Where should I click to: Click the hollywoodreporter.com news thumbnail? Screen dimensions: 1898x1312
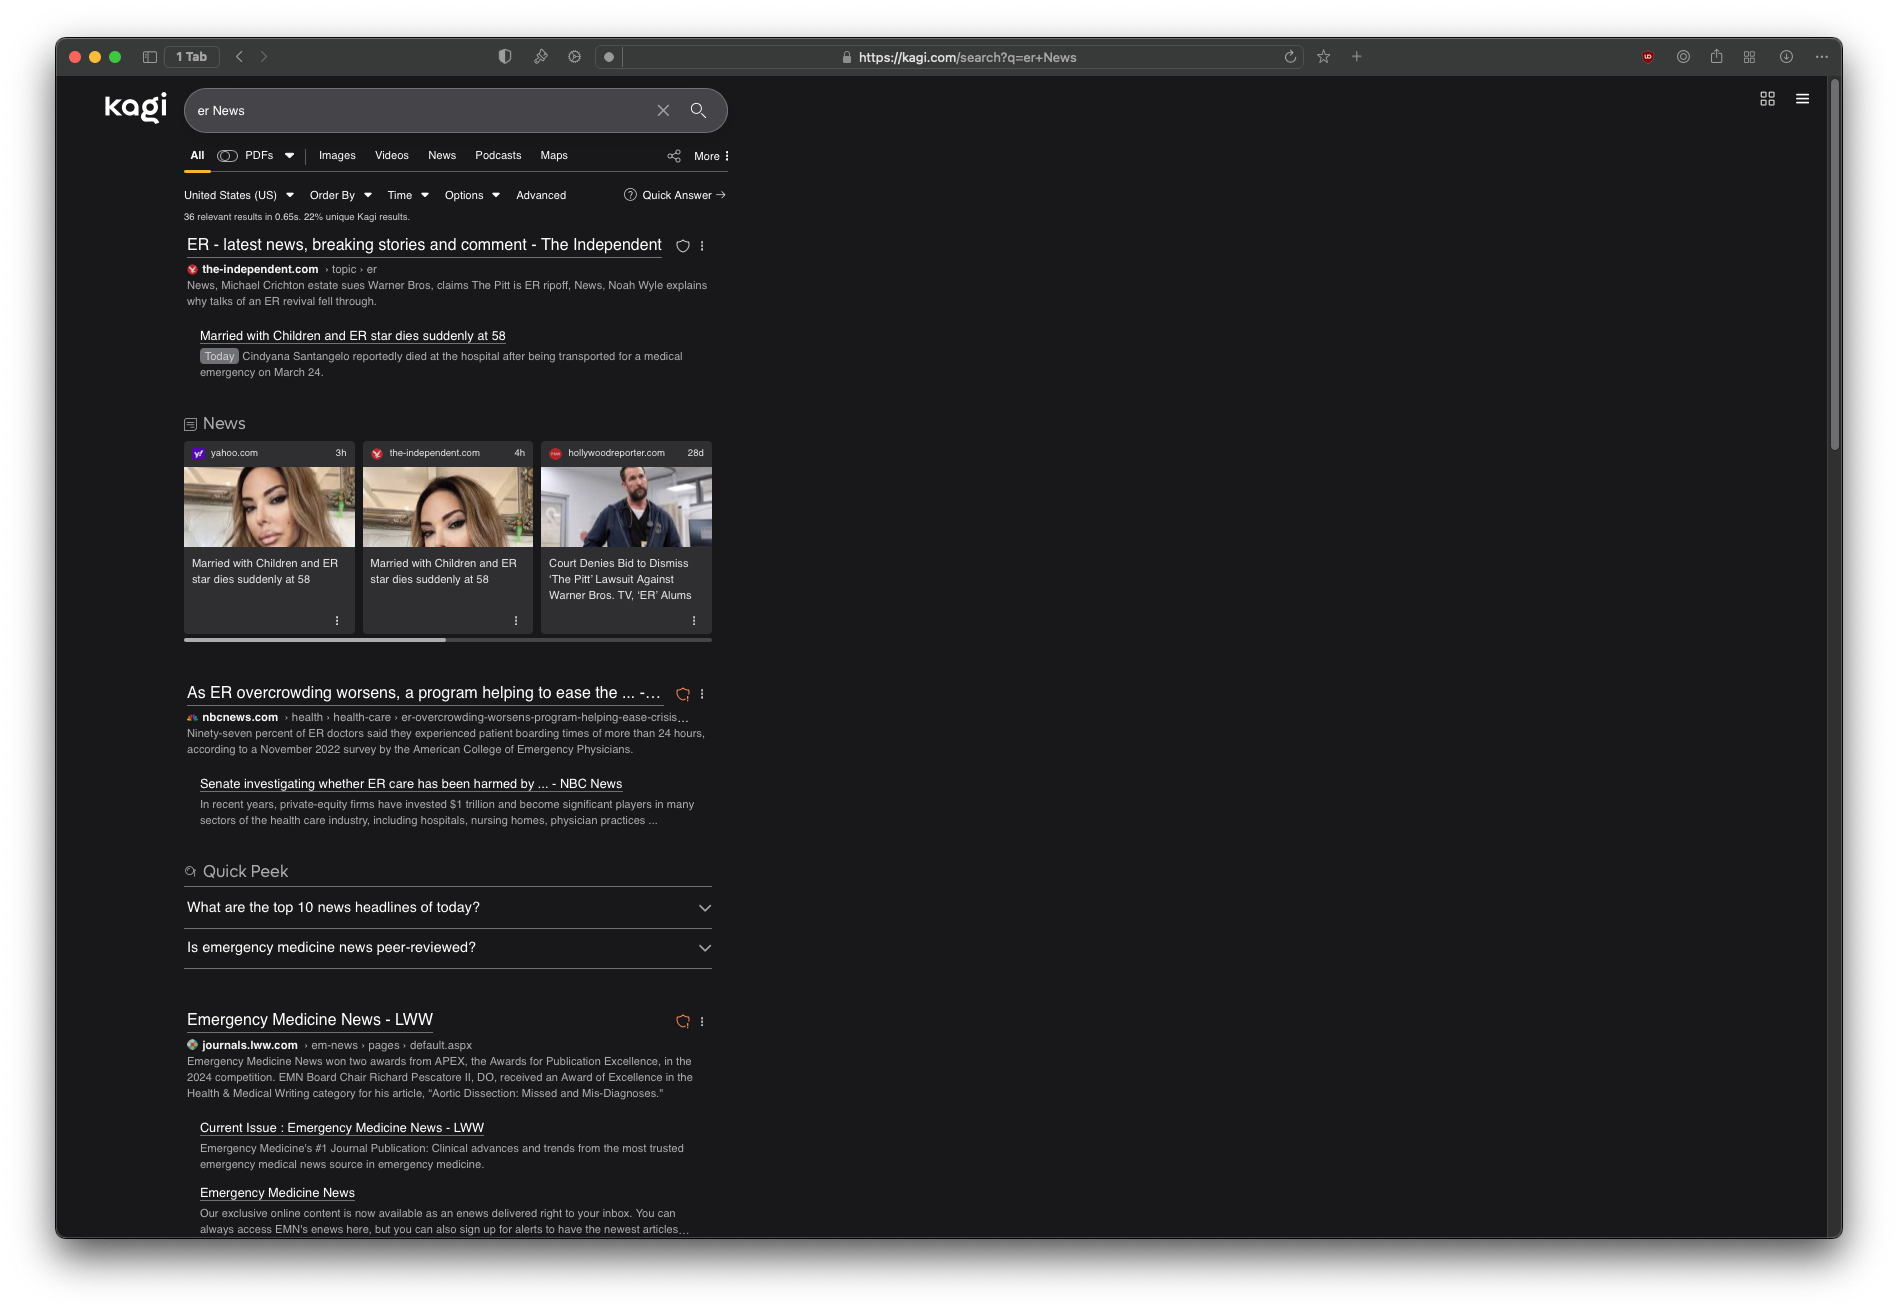(626, 507)
